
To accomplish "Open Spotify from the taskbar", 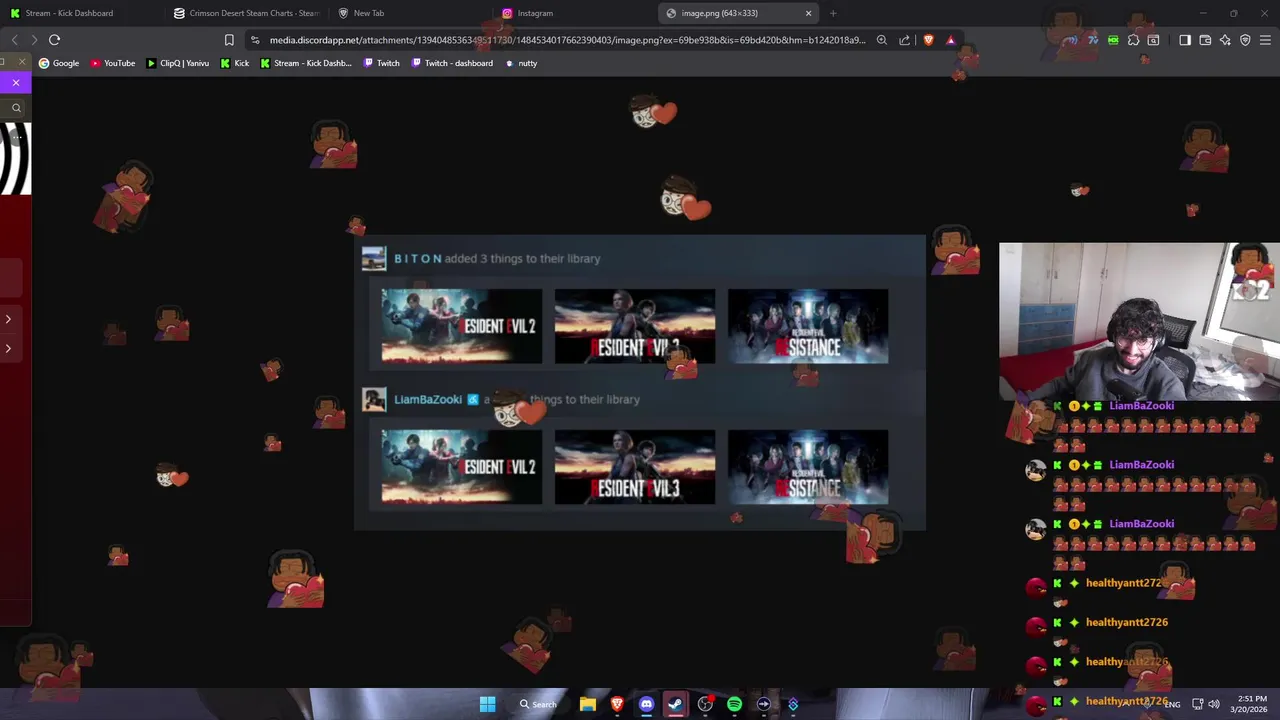I will [734, 704].
